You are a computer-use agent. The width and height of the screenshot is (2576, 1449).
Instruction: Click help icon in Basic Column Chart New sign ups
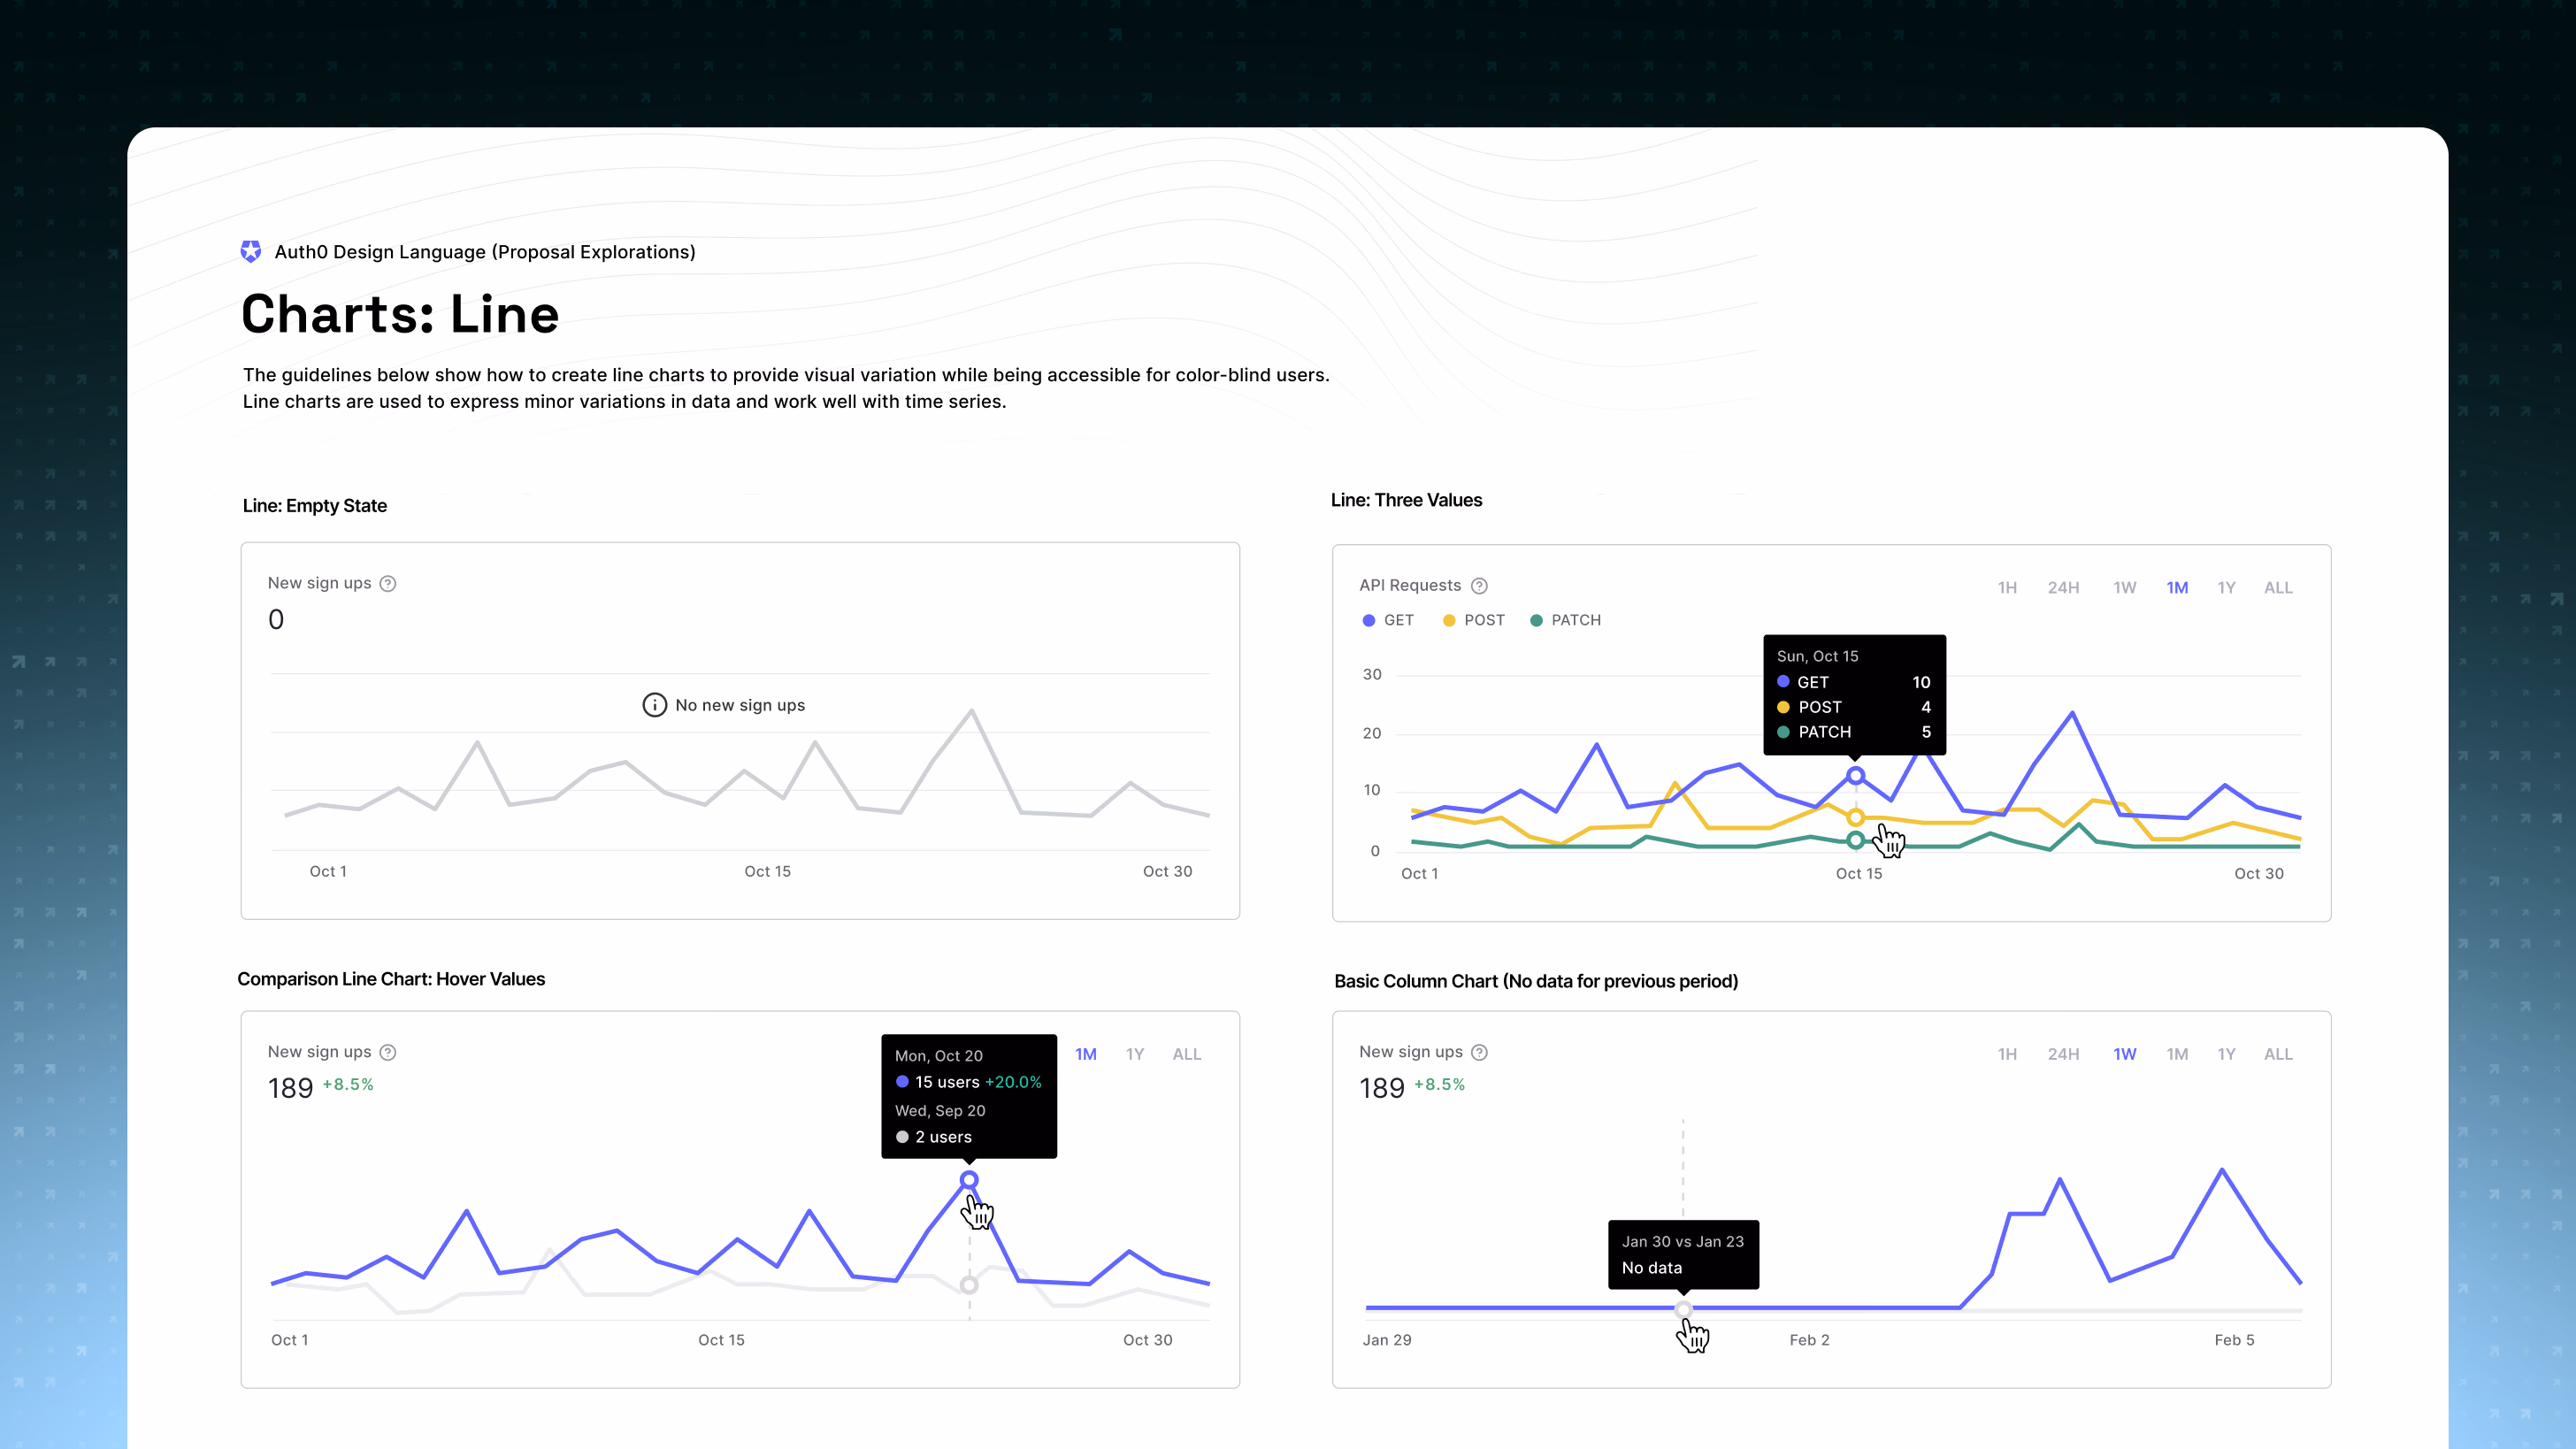(1480, 1052)
